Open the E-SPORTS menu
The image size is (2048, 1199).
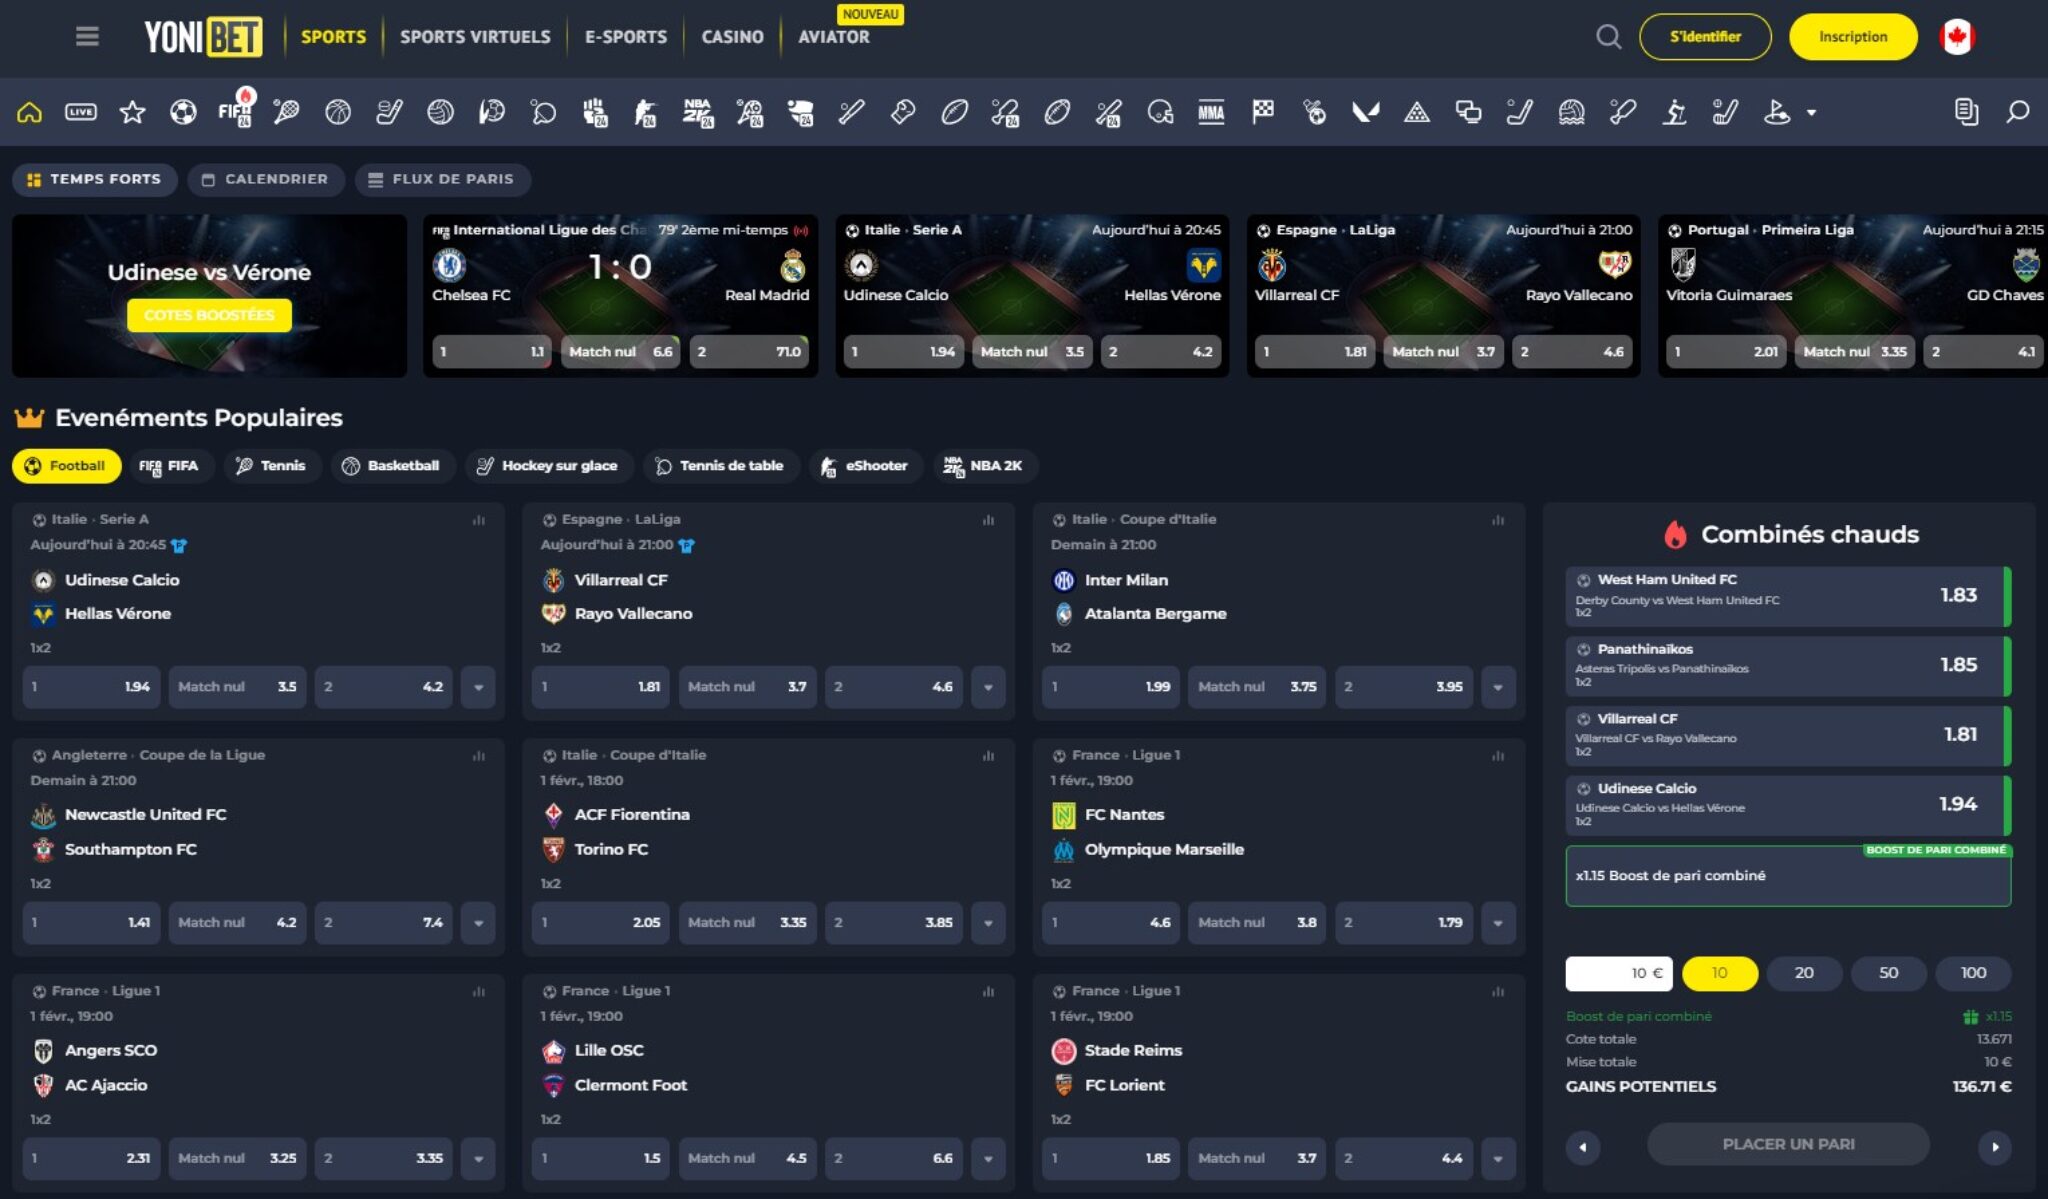click(626, 37)
